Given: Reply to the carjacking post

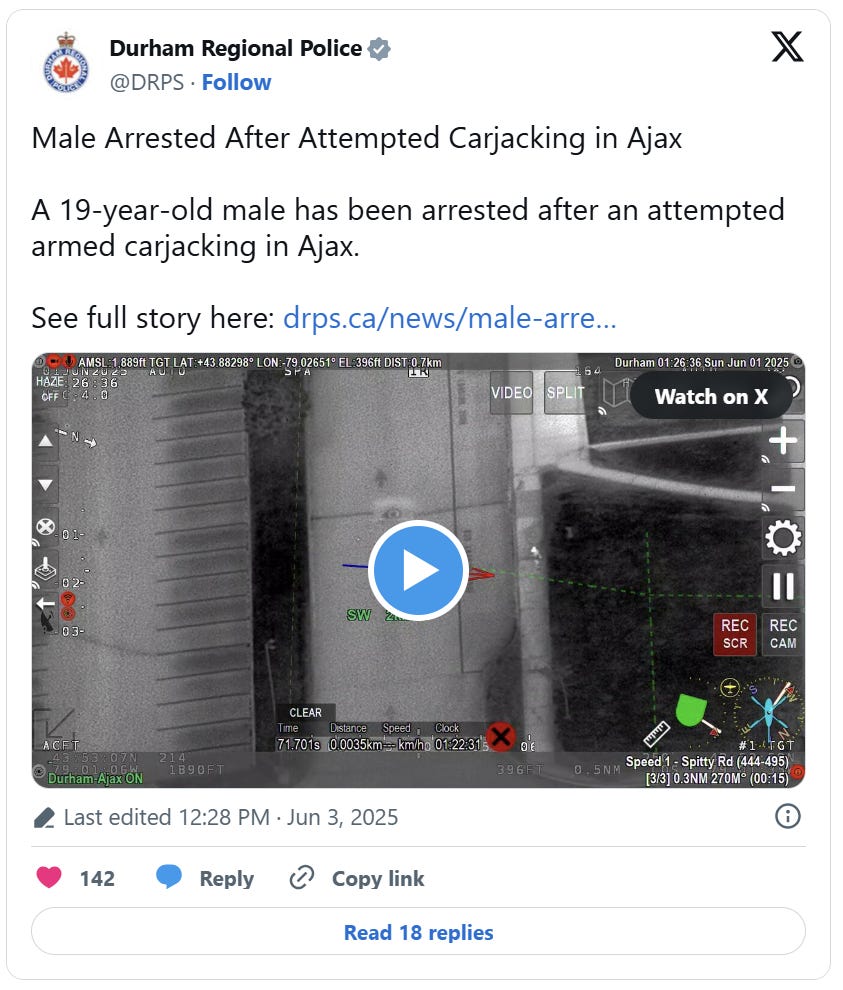Looking at the screenshot, I should (x=205, y=878).
